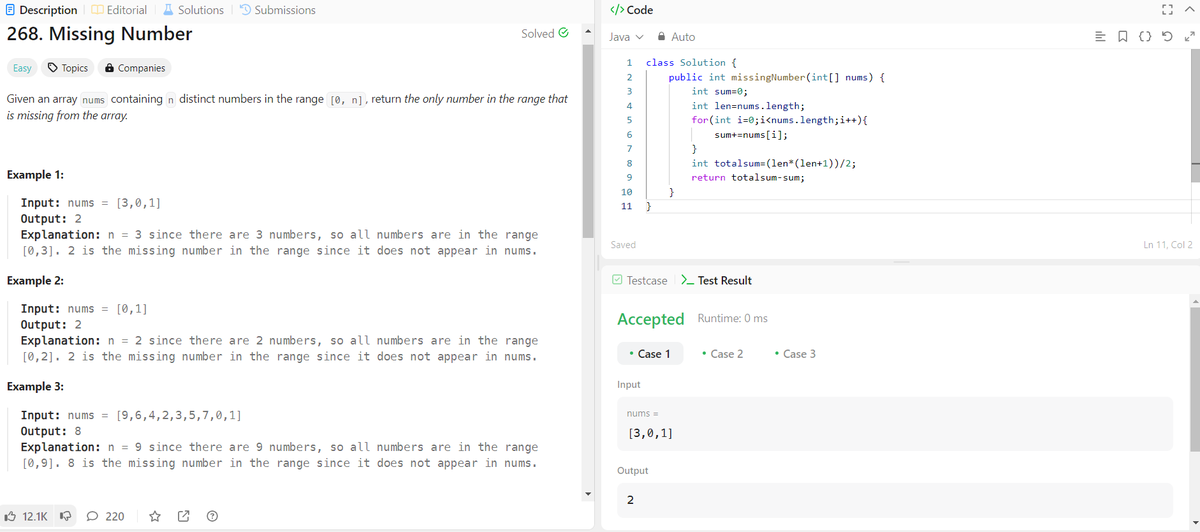Open the Java language dropdown
The image size is (1200, 532).
(x=625, y=37)
